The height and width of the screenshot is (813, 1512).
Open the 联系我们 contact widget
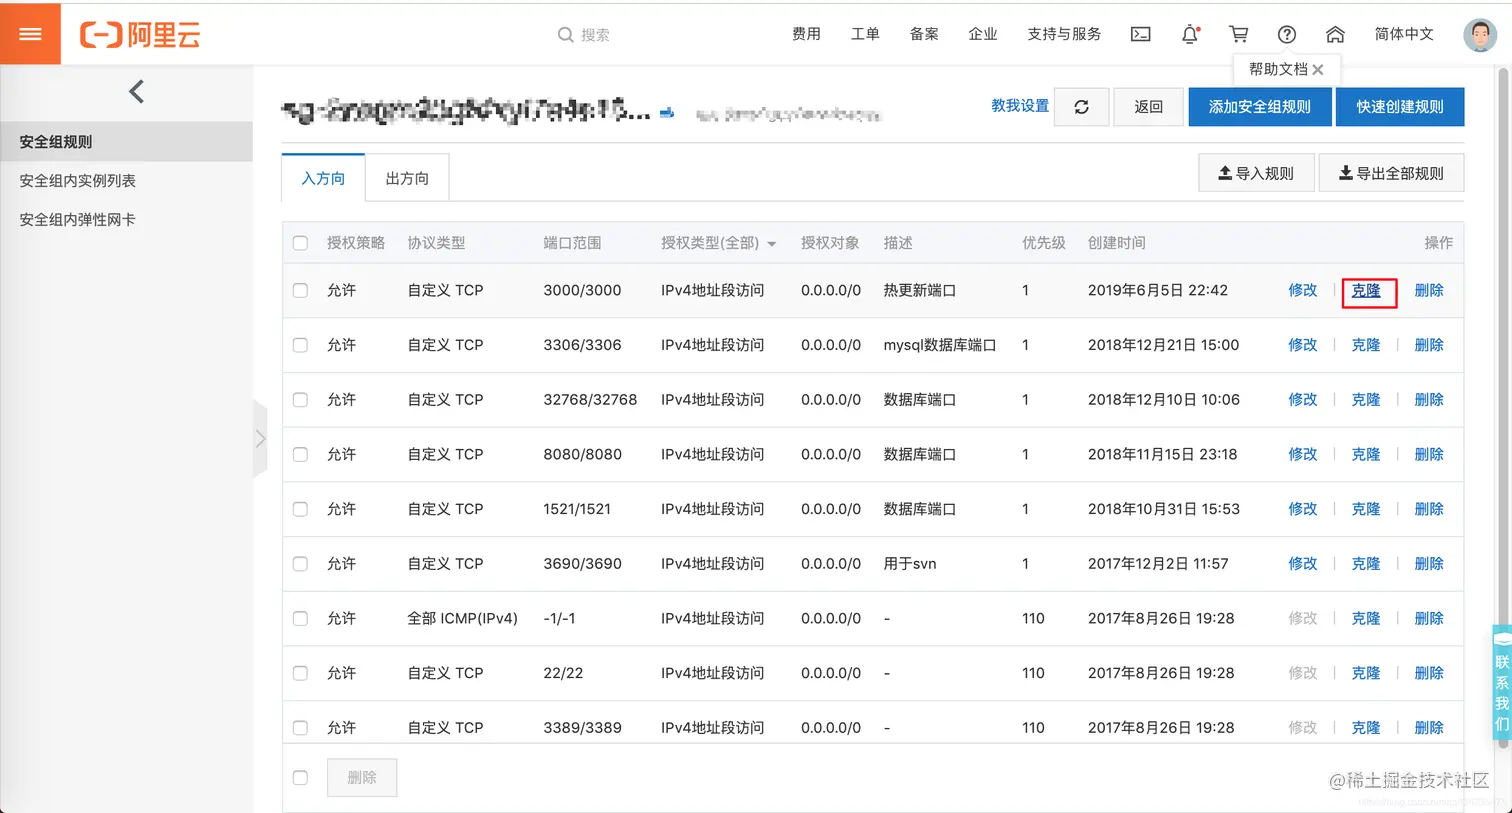1501,682
